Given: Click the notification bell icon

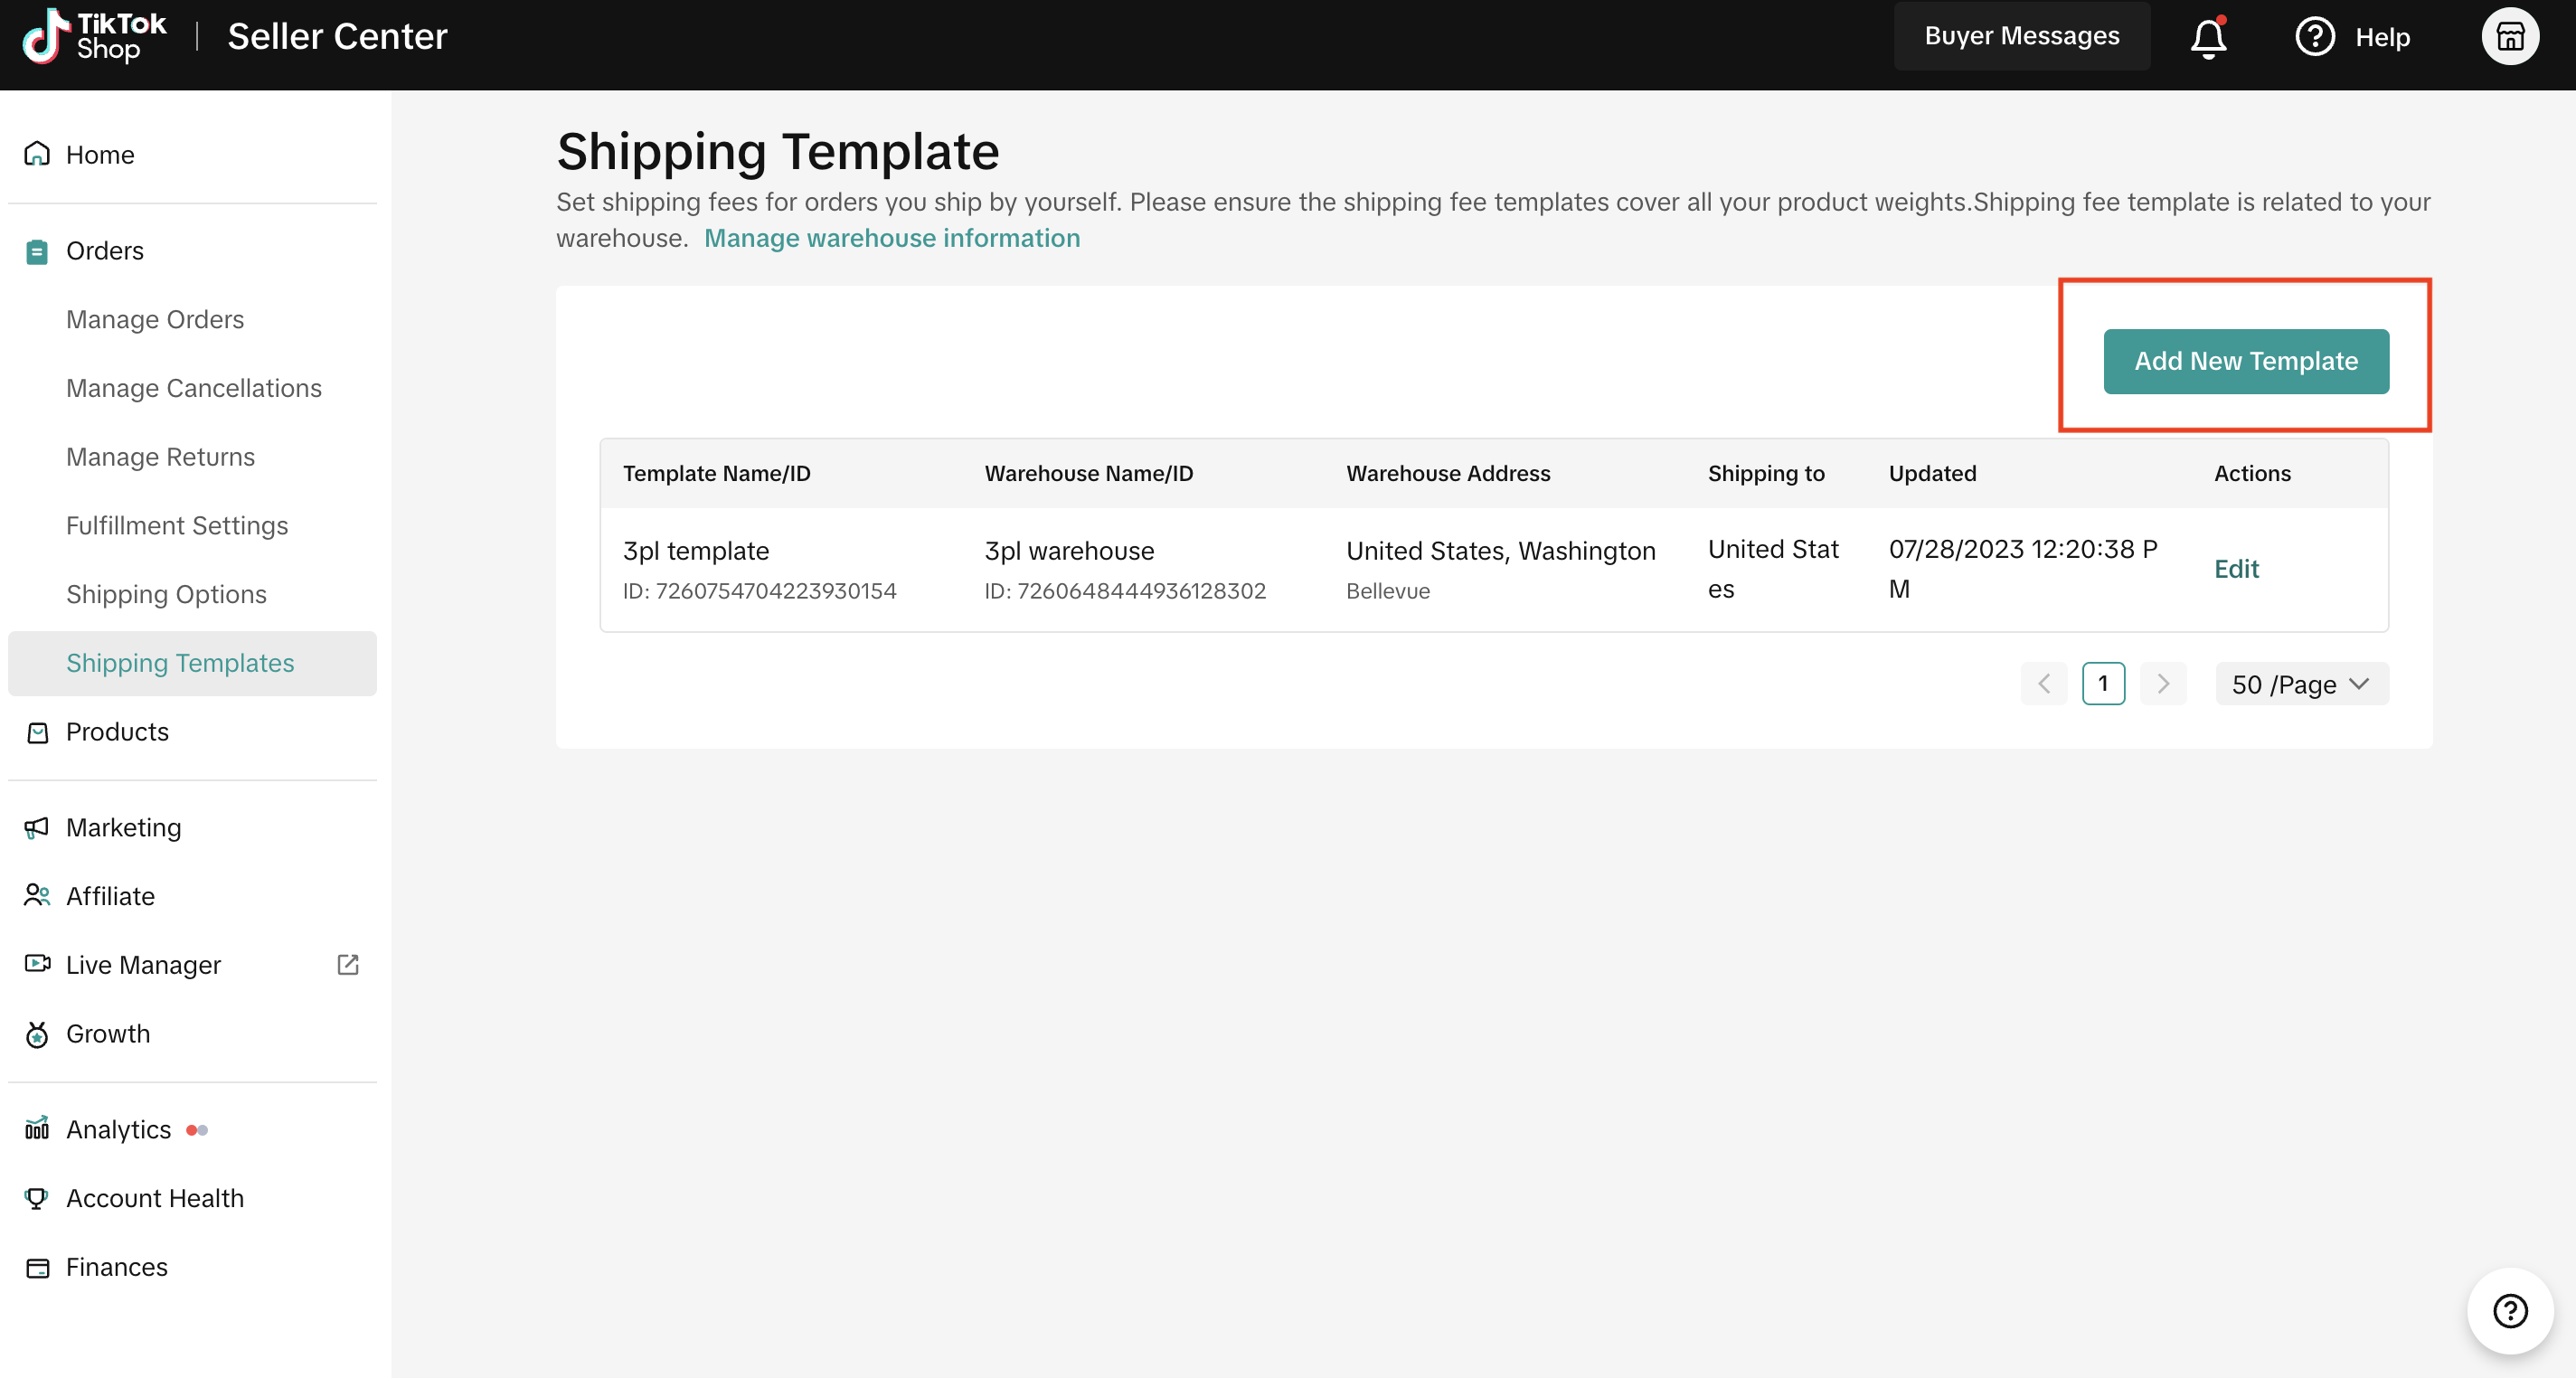Looking at the screenshot, I should (x=2207, y=38).
